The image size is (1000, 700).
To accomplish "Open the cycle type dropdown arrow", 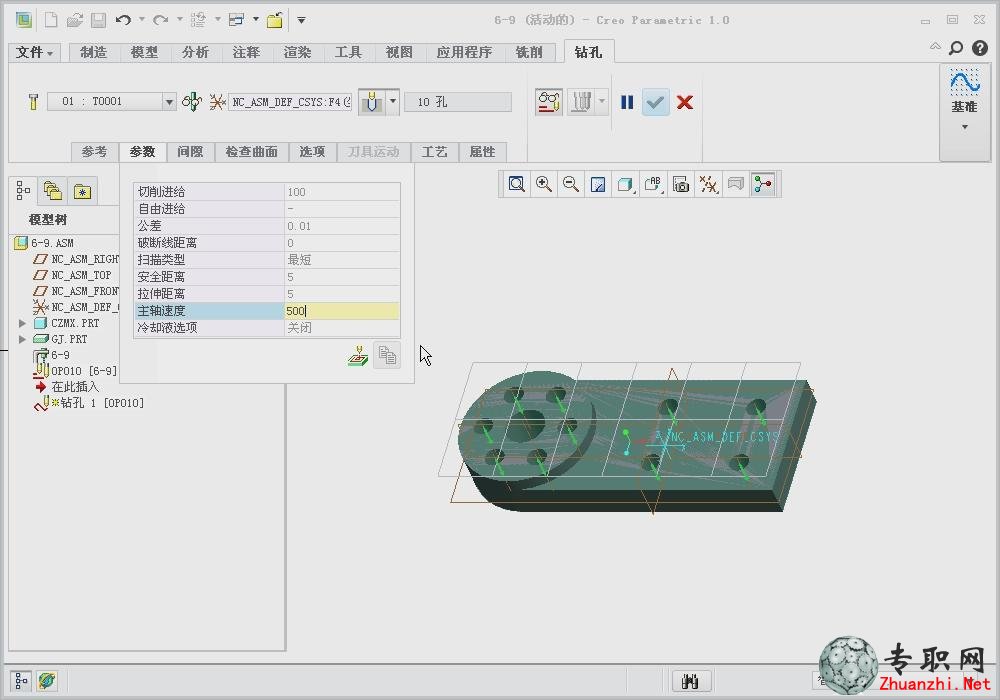I will click(x=393, y=101).
